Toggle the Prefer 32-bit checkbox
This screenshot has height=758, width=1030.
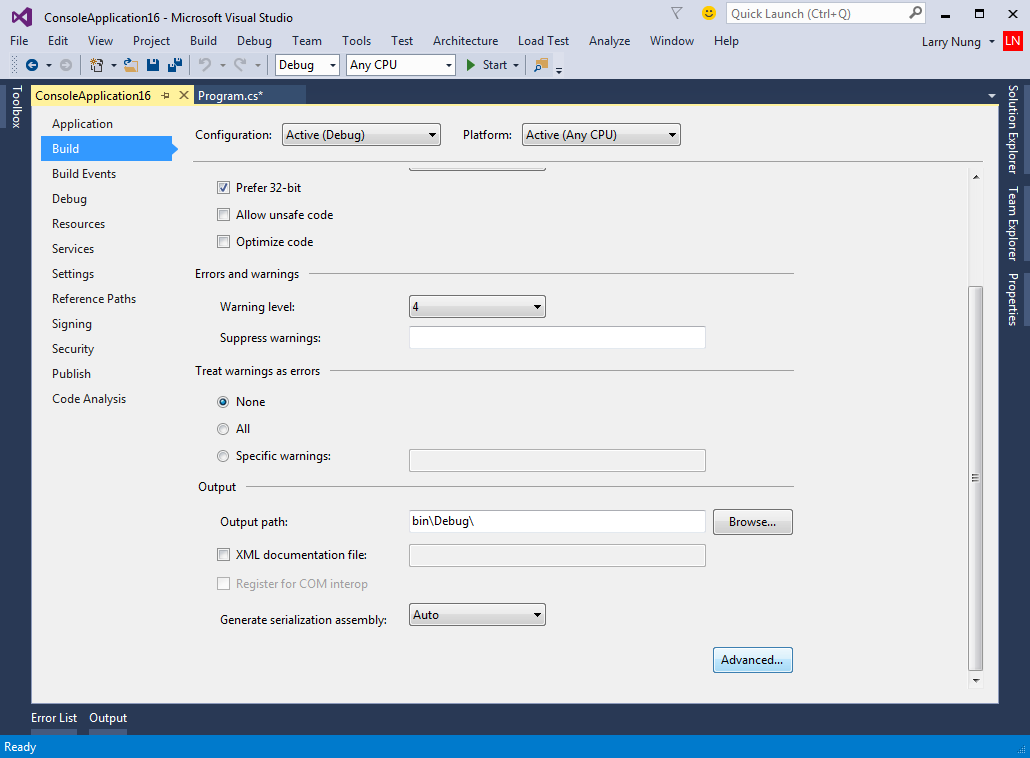click(x=223, y=188)
